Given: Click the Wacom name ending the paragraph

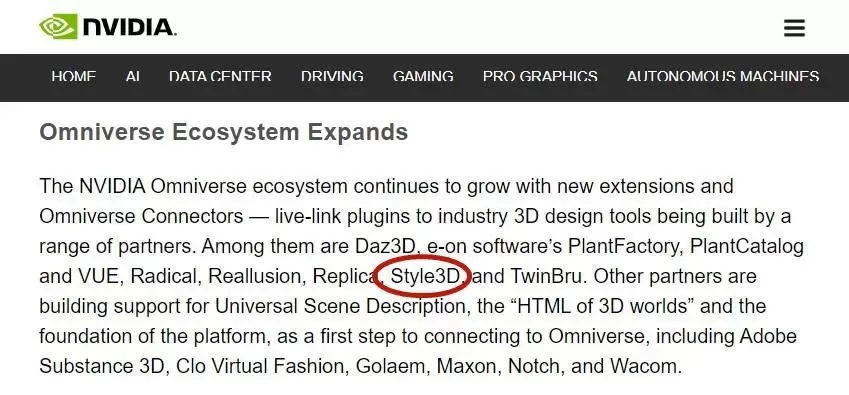Looking at the screenshot, I should tap(644, 366).
